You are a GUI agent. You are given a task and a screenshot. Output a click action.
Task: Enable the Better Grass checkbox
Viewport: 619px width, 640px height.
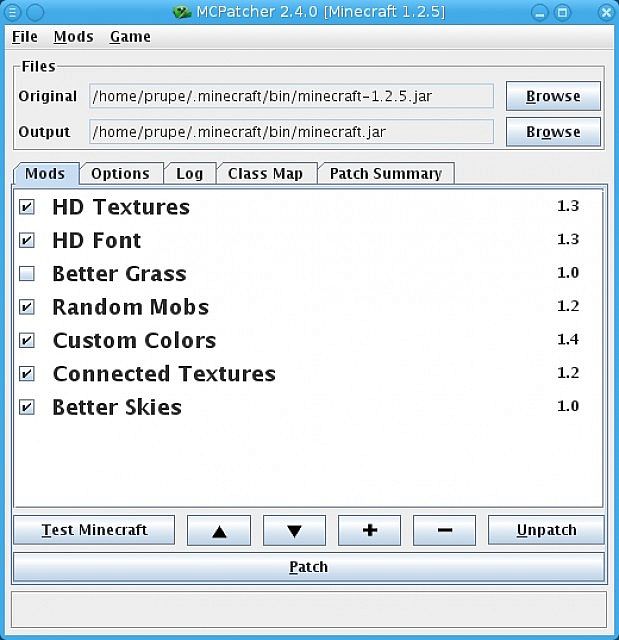(27, 274)
